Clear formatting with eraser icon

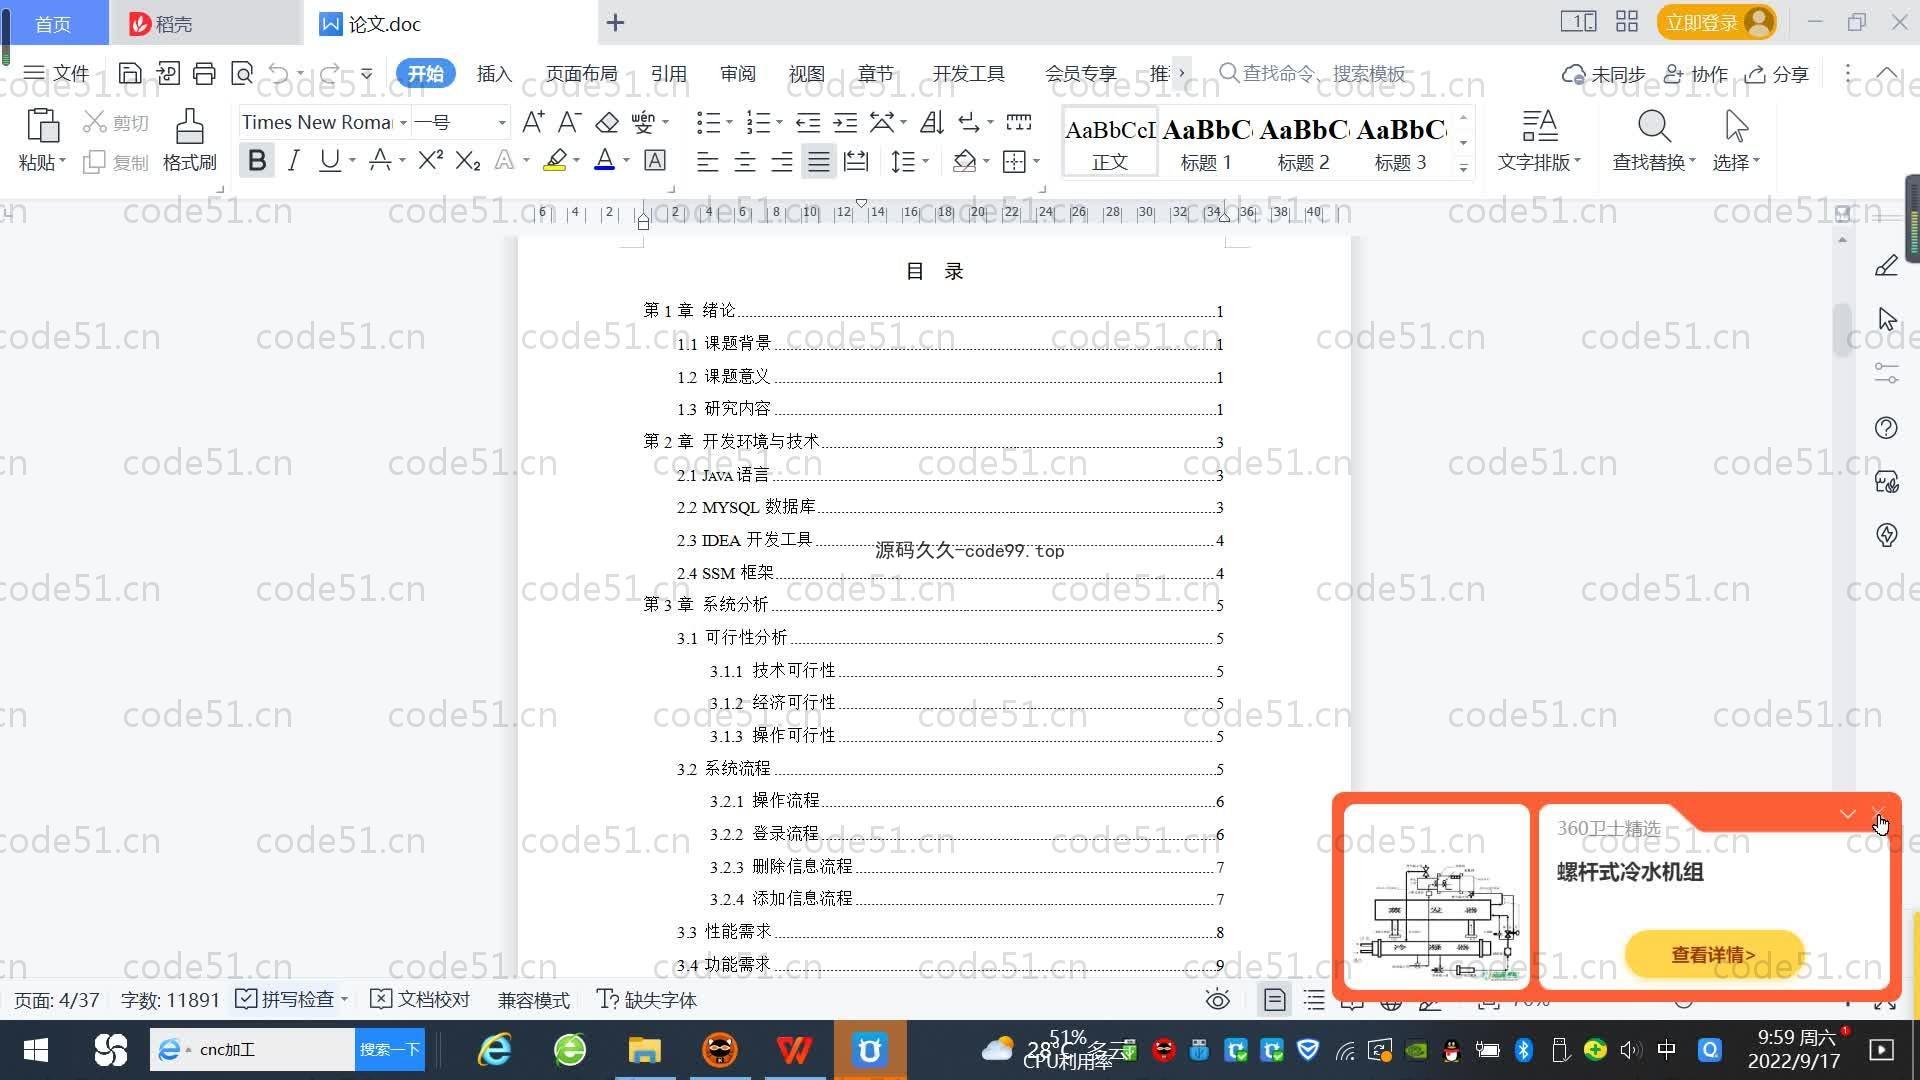[607, 122]
